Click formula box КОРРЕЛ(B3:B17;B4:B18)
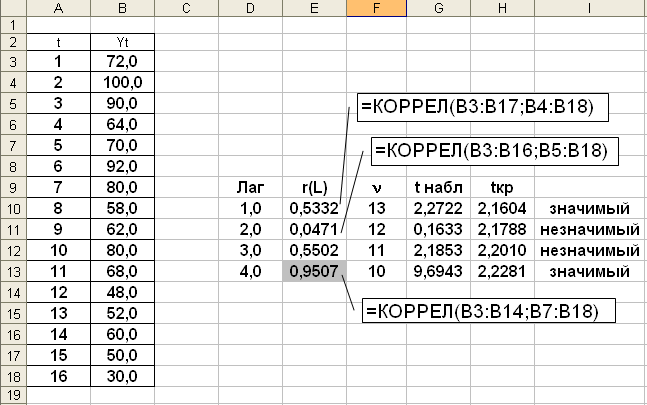647x405 pixels. [x=482, y=107]
